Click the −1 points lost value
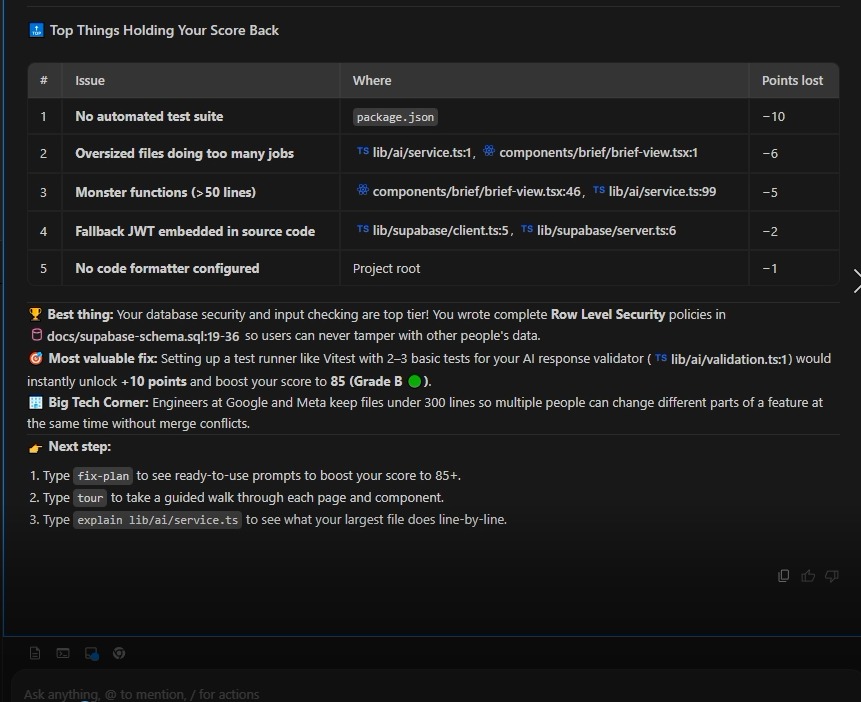861x702 pixels. 770,269
